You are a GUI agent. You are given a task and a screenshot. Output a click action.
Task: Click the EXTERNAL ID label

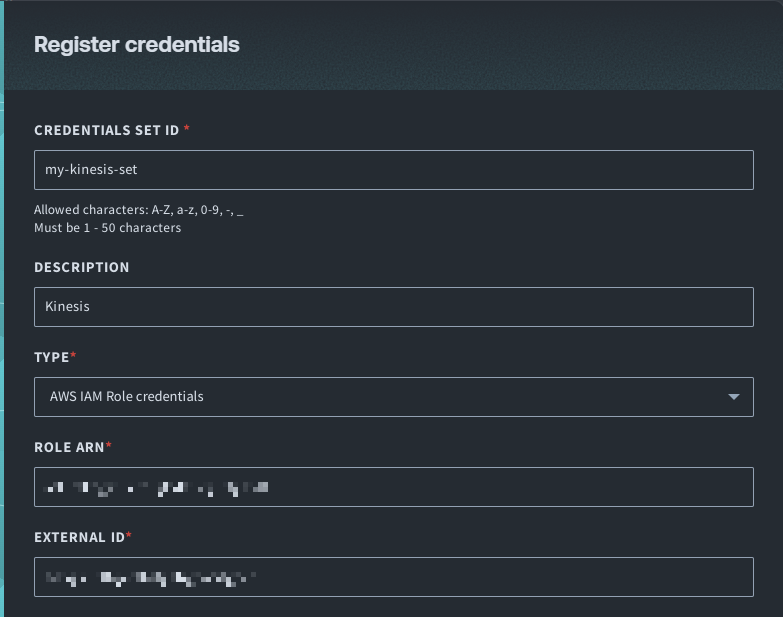pyautogui.click(x=79, y=537)
